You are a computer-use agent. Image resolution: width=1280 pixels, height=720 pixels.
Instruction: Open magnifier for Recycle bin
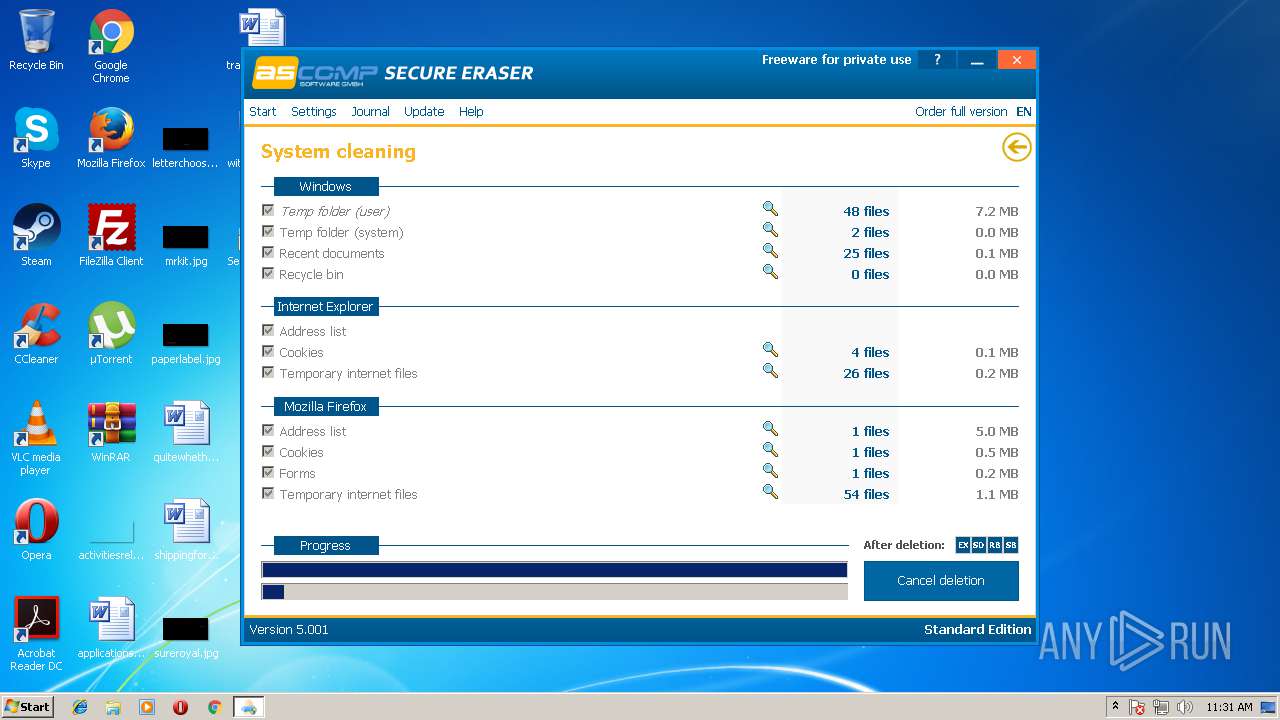tap(770, 272)
